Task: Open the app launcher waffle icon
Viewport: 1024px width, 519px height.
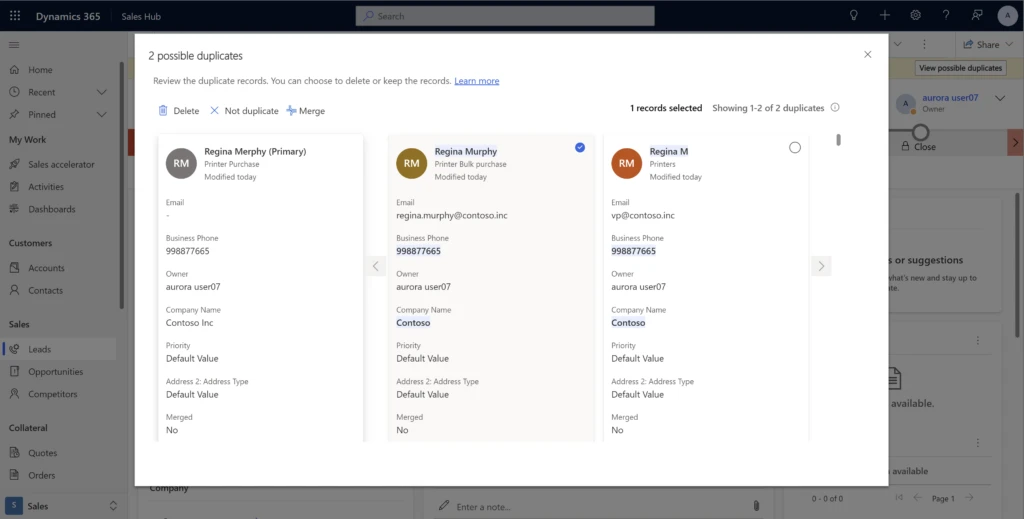Action: point(15,16)
